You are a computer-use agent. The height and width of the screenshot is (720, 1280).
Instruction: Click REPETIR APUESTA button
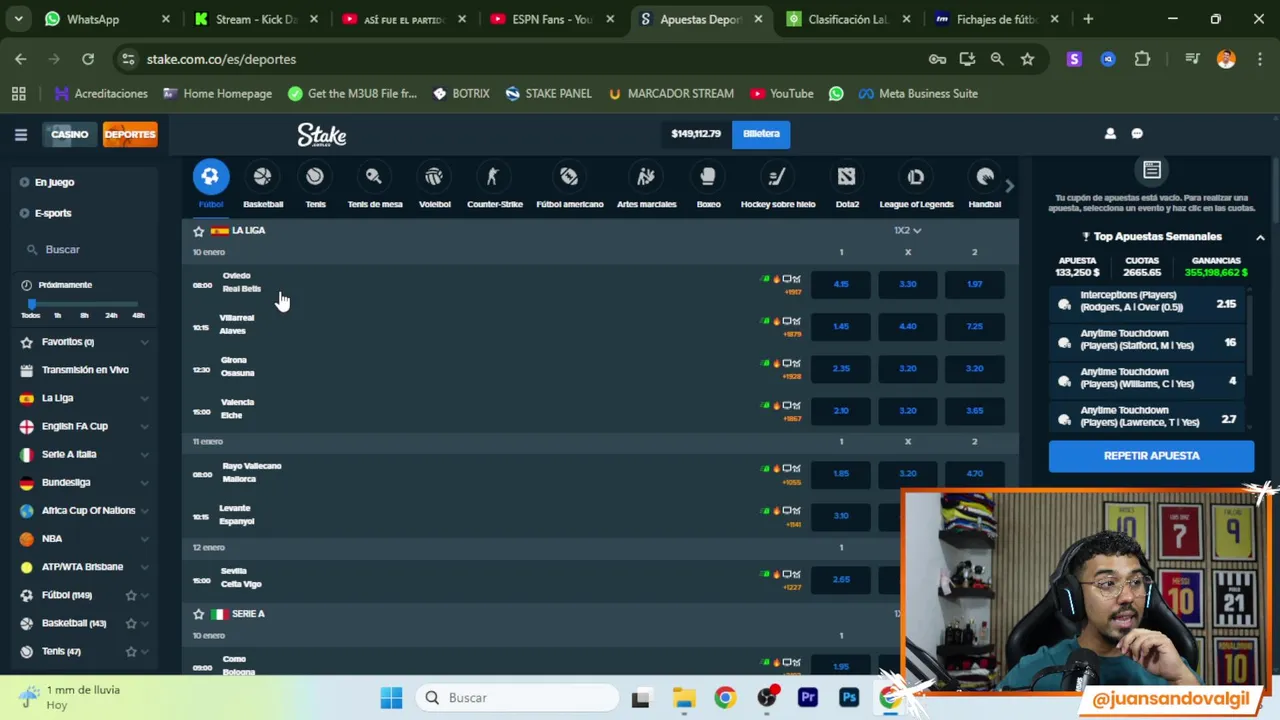[x=1151, y=456]
